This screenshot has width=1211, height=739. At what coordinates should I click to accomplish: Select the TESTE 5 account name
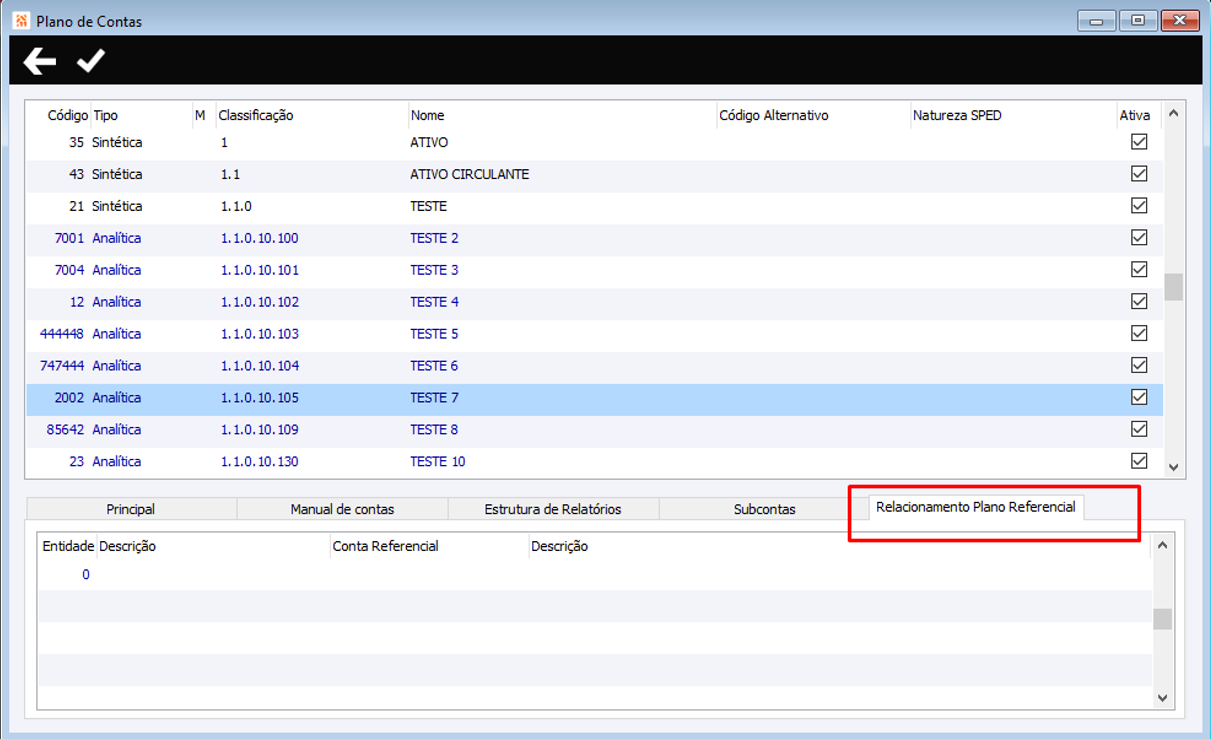434,334
